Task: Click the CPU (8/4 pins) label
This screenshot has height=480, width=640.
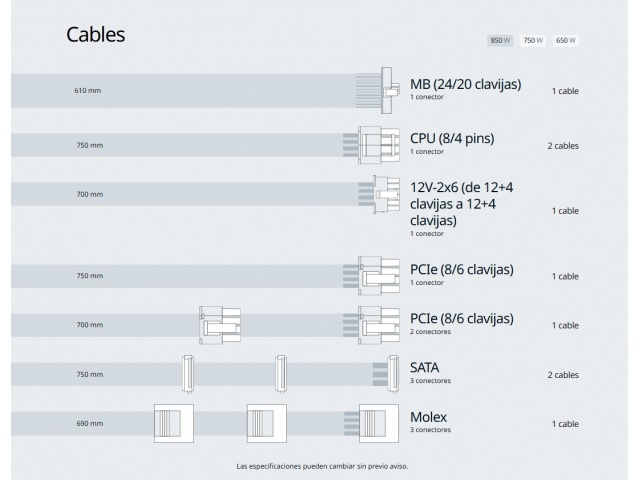Action: tap(452, 138)
